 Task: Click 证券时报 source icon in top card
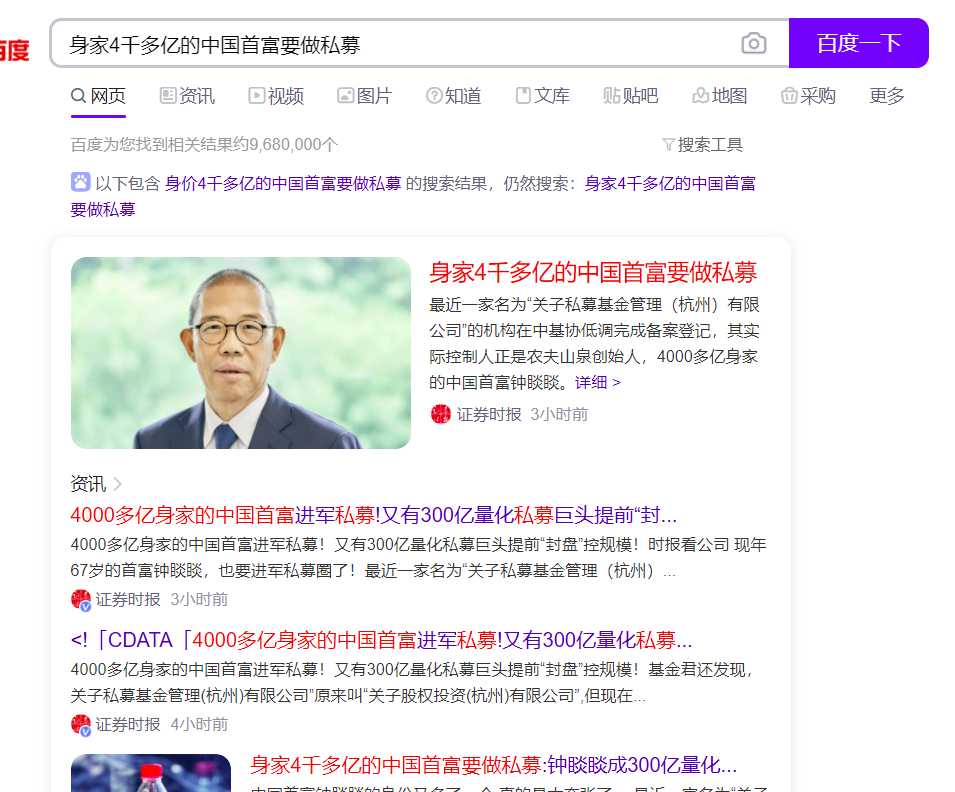440,414
